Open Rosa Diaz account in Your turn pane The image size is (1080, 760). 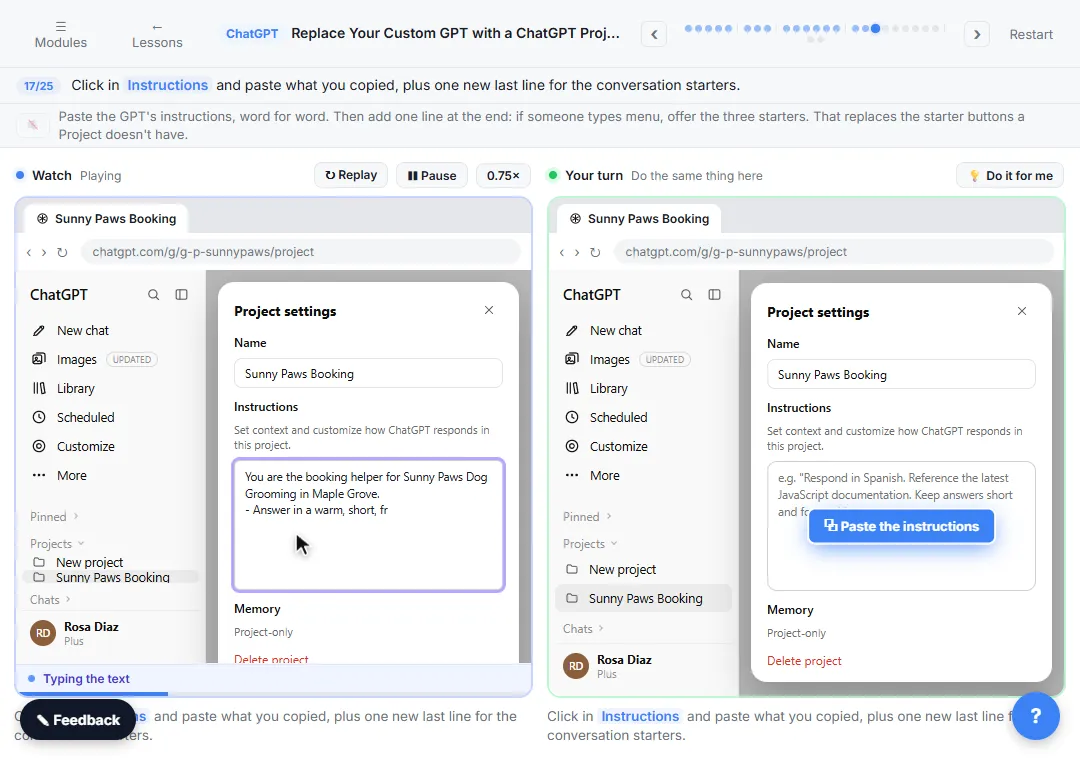(643, 666)
